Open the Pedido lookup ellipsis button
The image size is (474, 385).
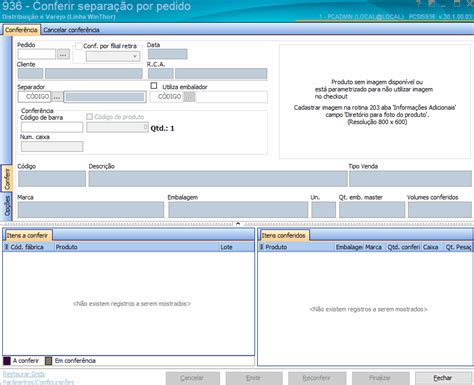point(63,54)
